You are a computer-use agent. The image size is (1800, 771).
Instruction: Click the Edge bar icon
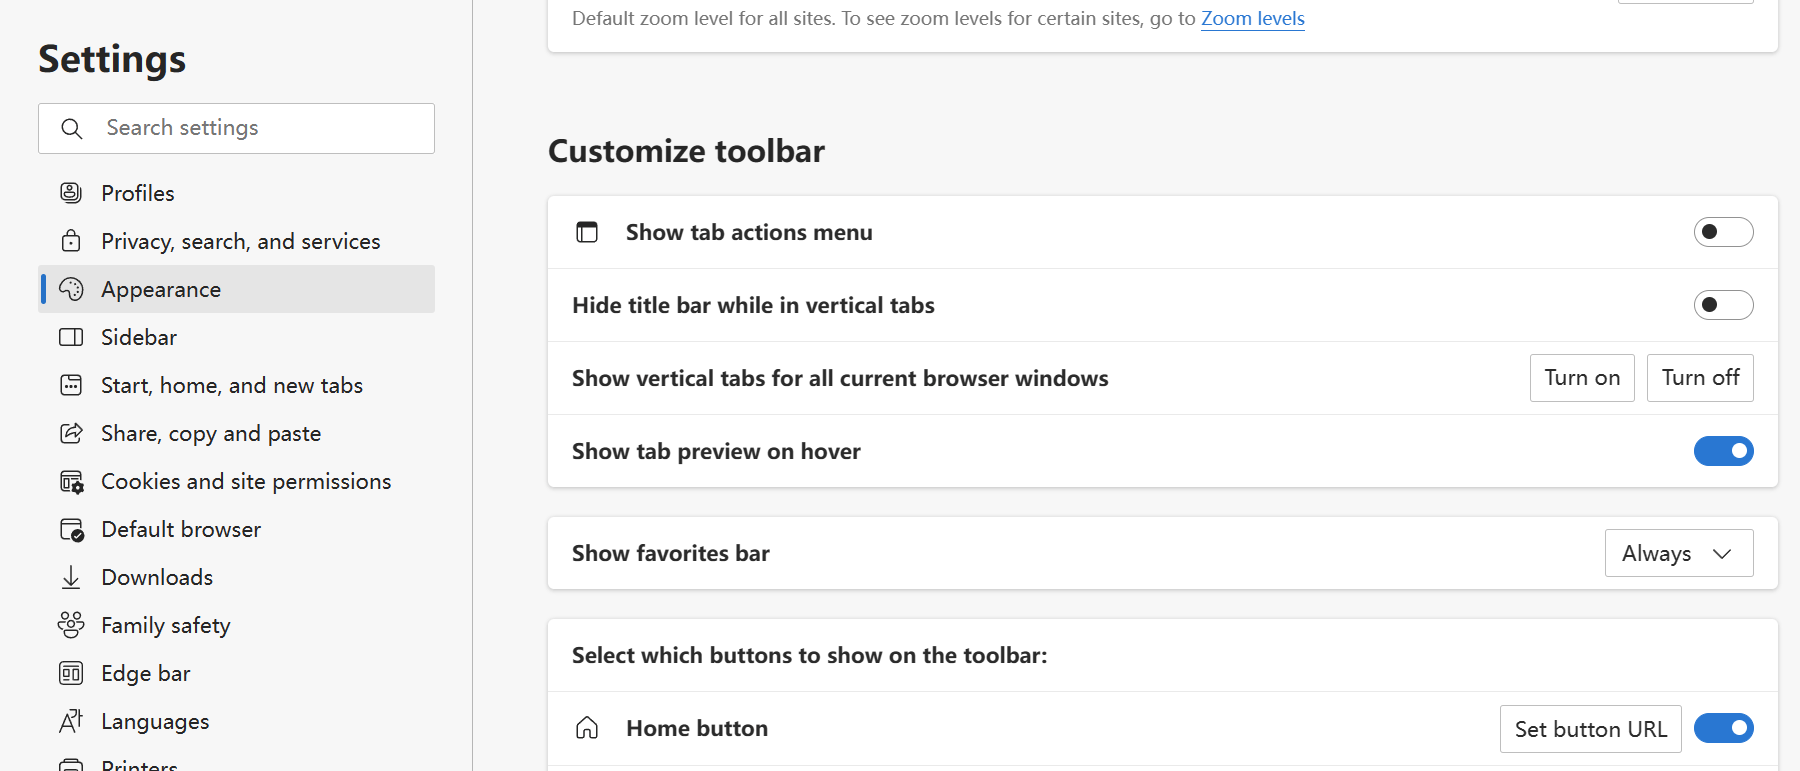pyautogui.click(x=71, y=673)
